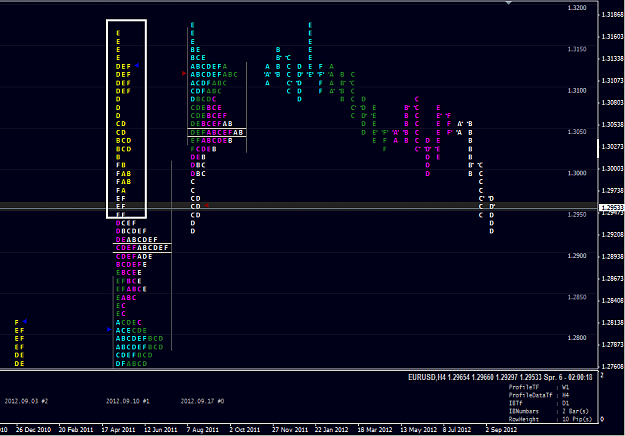625x436 pixels.
Task: Click the 1.3100 grid price label
Action: (577, 90)
